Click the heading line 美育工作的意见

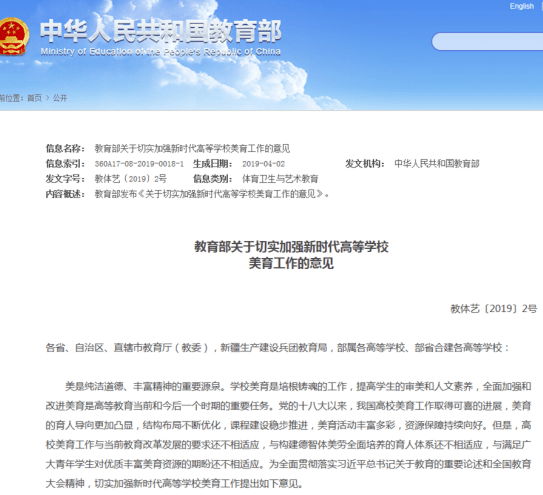pos(291,264)
